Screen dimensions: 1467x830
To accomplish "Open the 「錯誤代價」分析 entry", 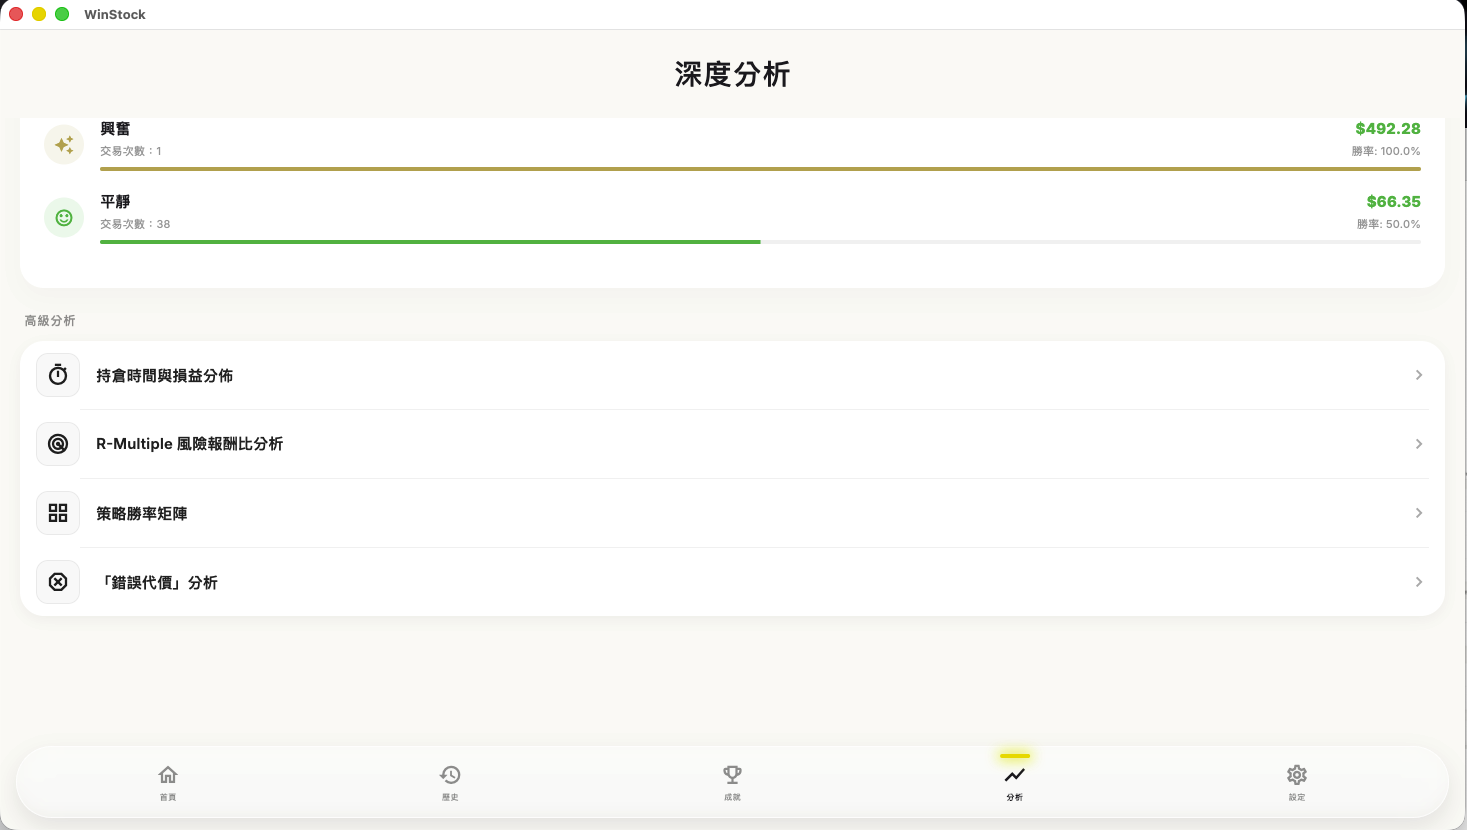I will click(x=158, y=582).
